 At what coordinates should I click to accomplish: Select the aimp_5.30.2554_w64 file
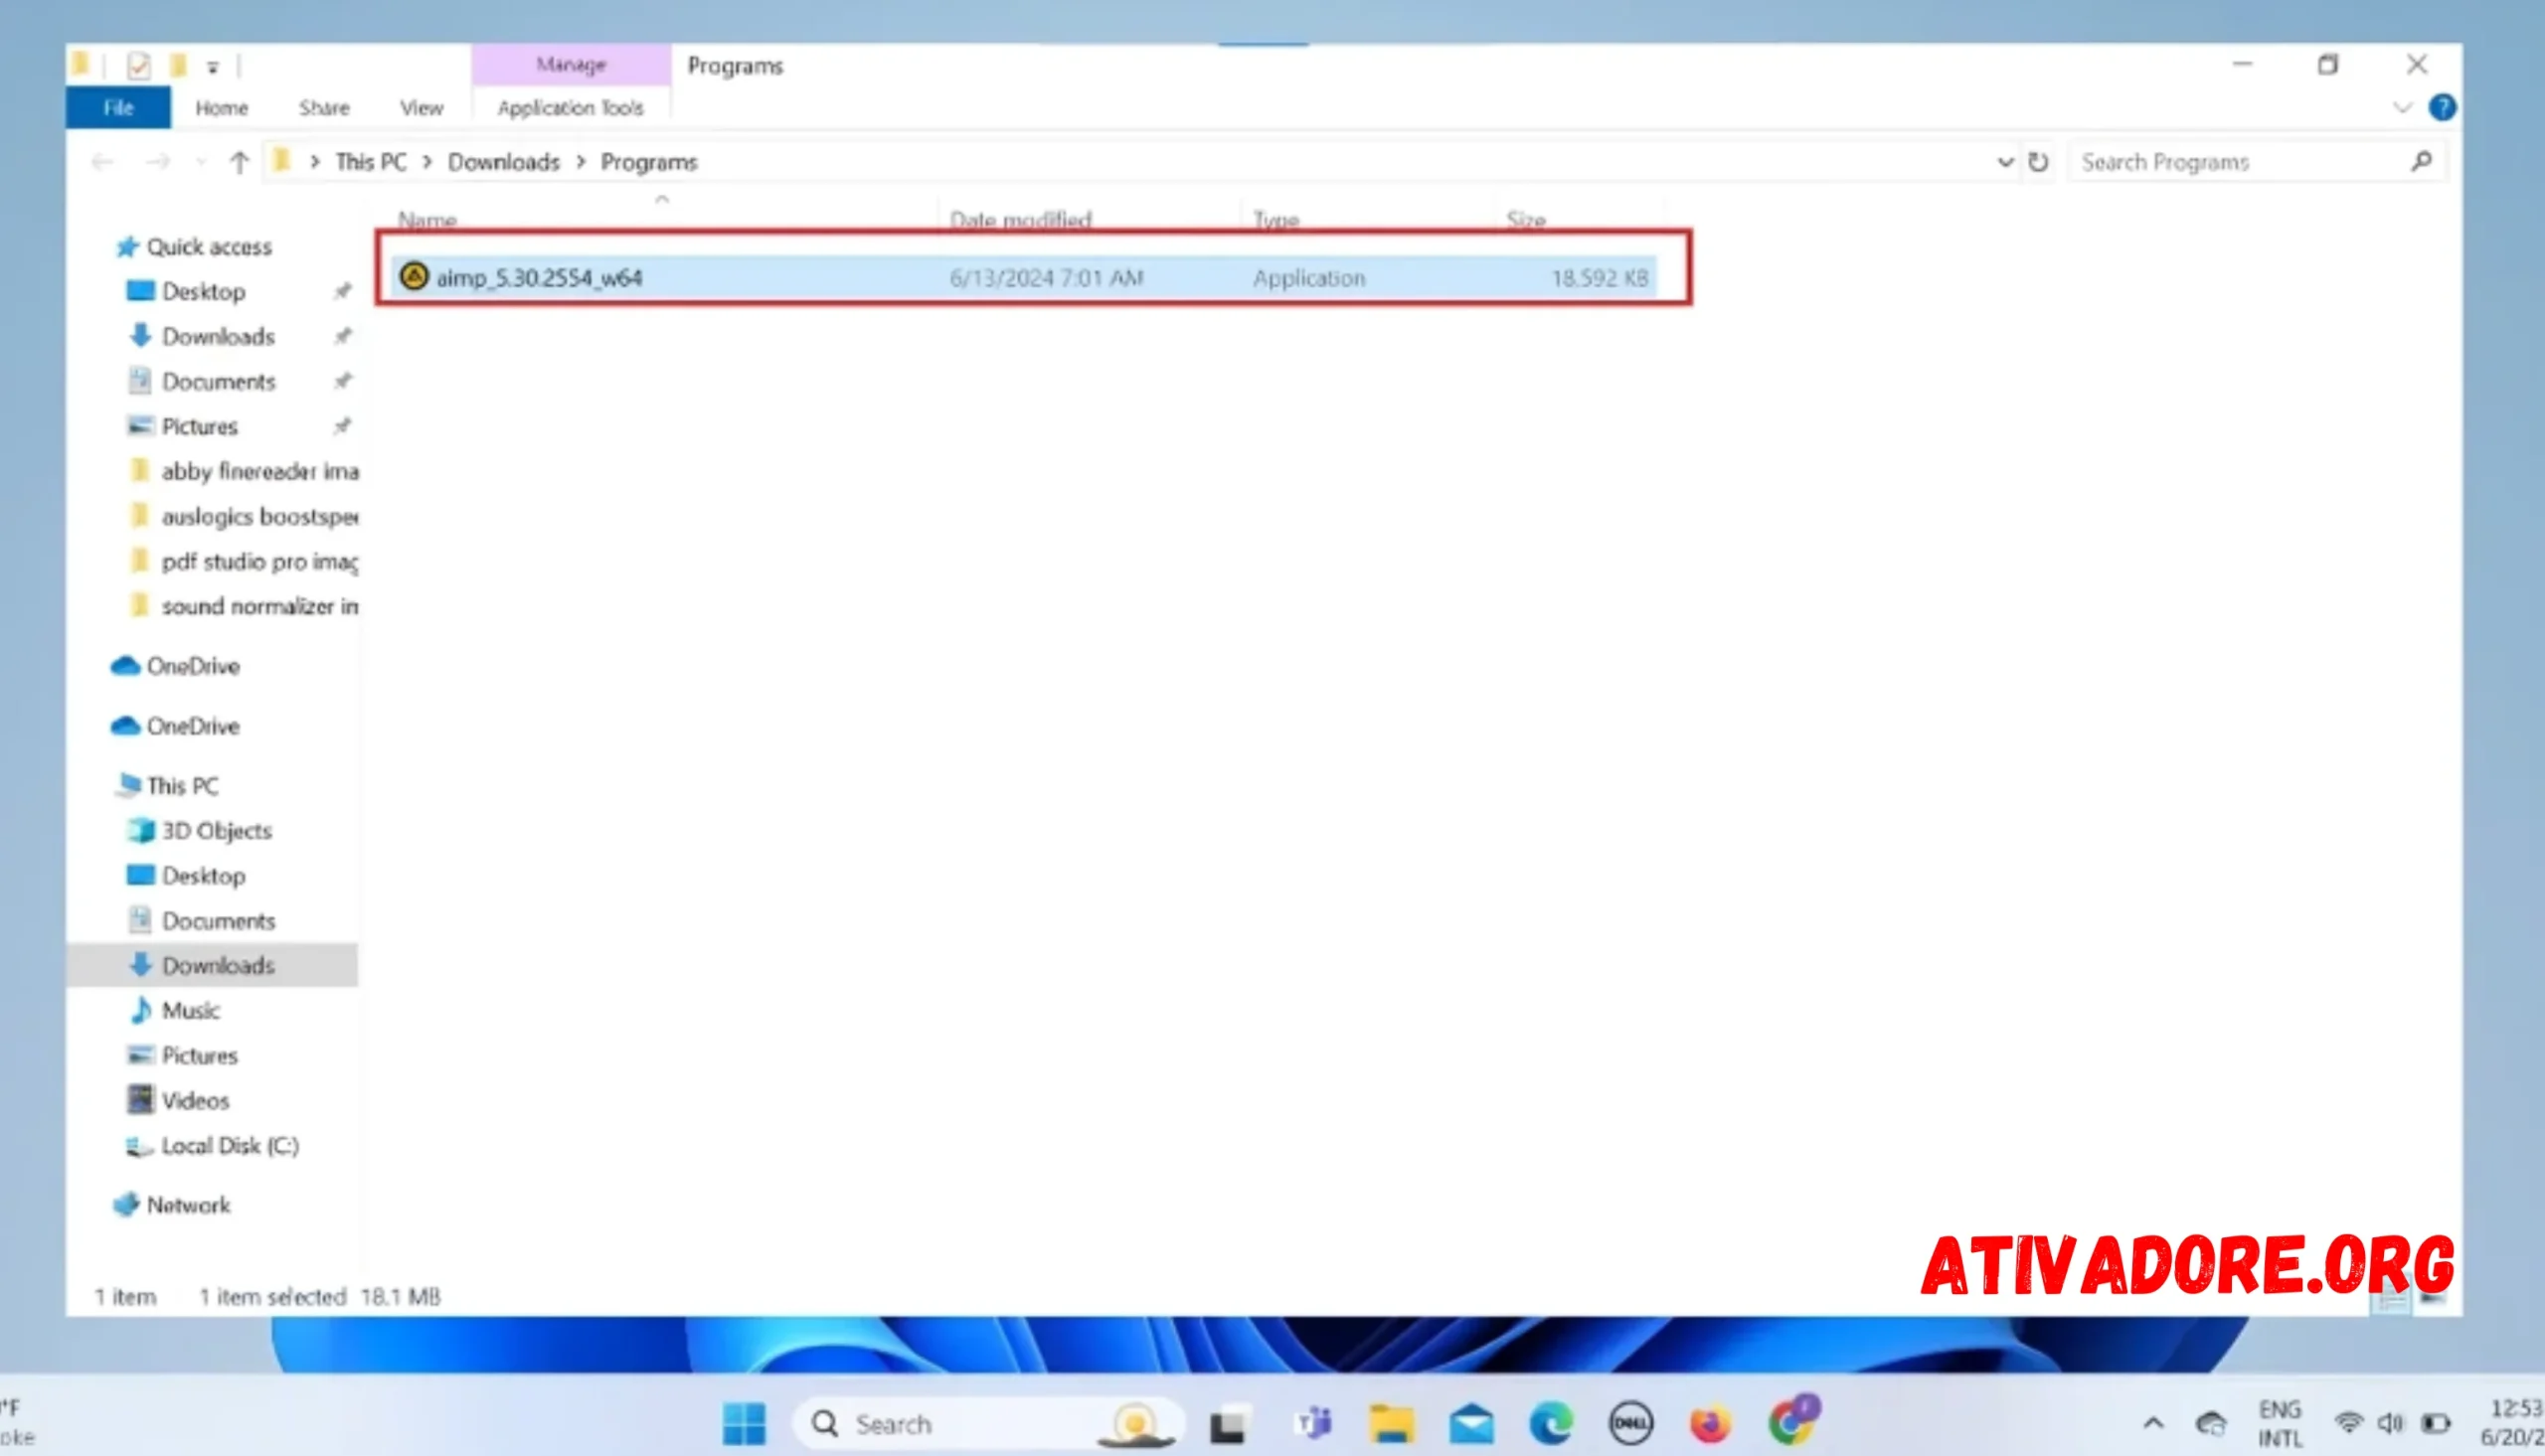point(1023,277)
